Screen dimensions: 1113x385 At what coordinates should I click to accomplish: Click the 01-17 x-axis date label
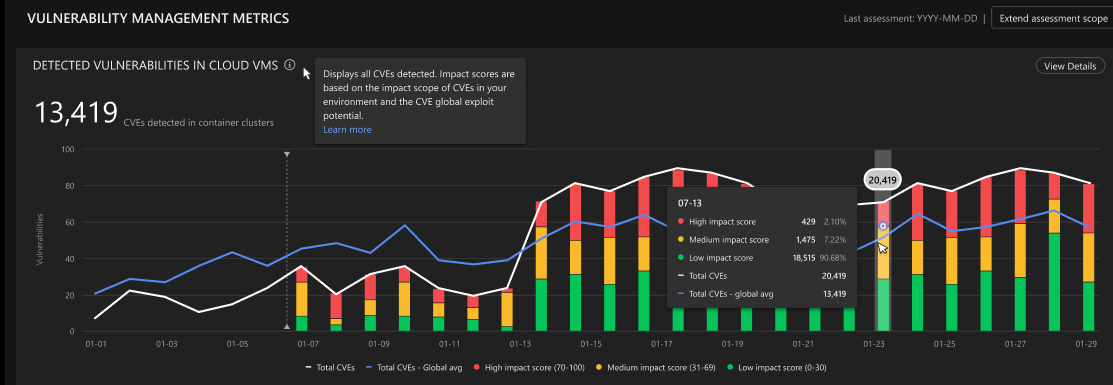click(662, 344)
